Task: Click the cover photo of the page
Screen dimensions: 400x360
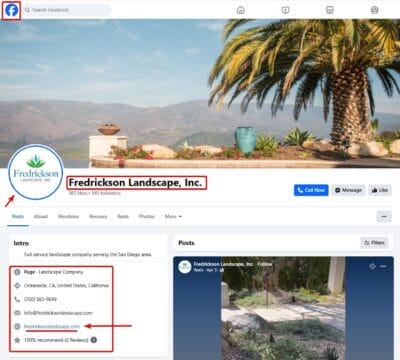Action: pos(200,93)
